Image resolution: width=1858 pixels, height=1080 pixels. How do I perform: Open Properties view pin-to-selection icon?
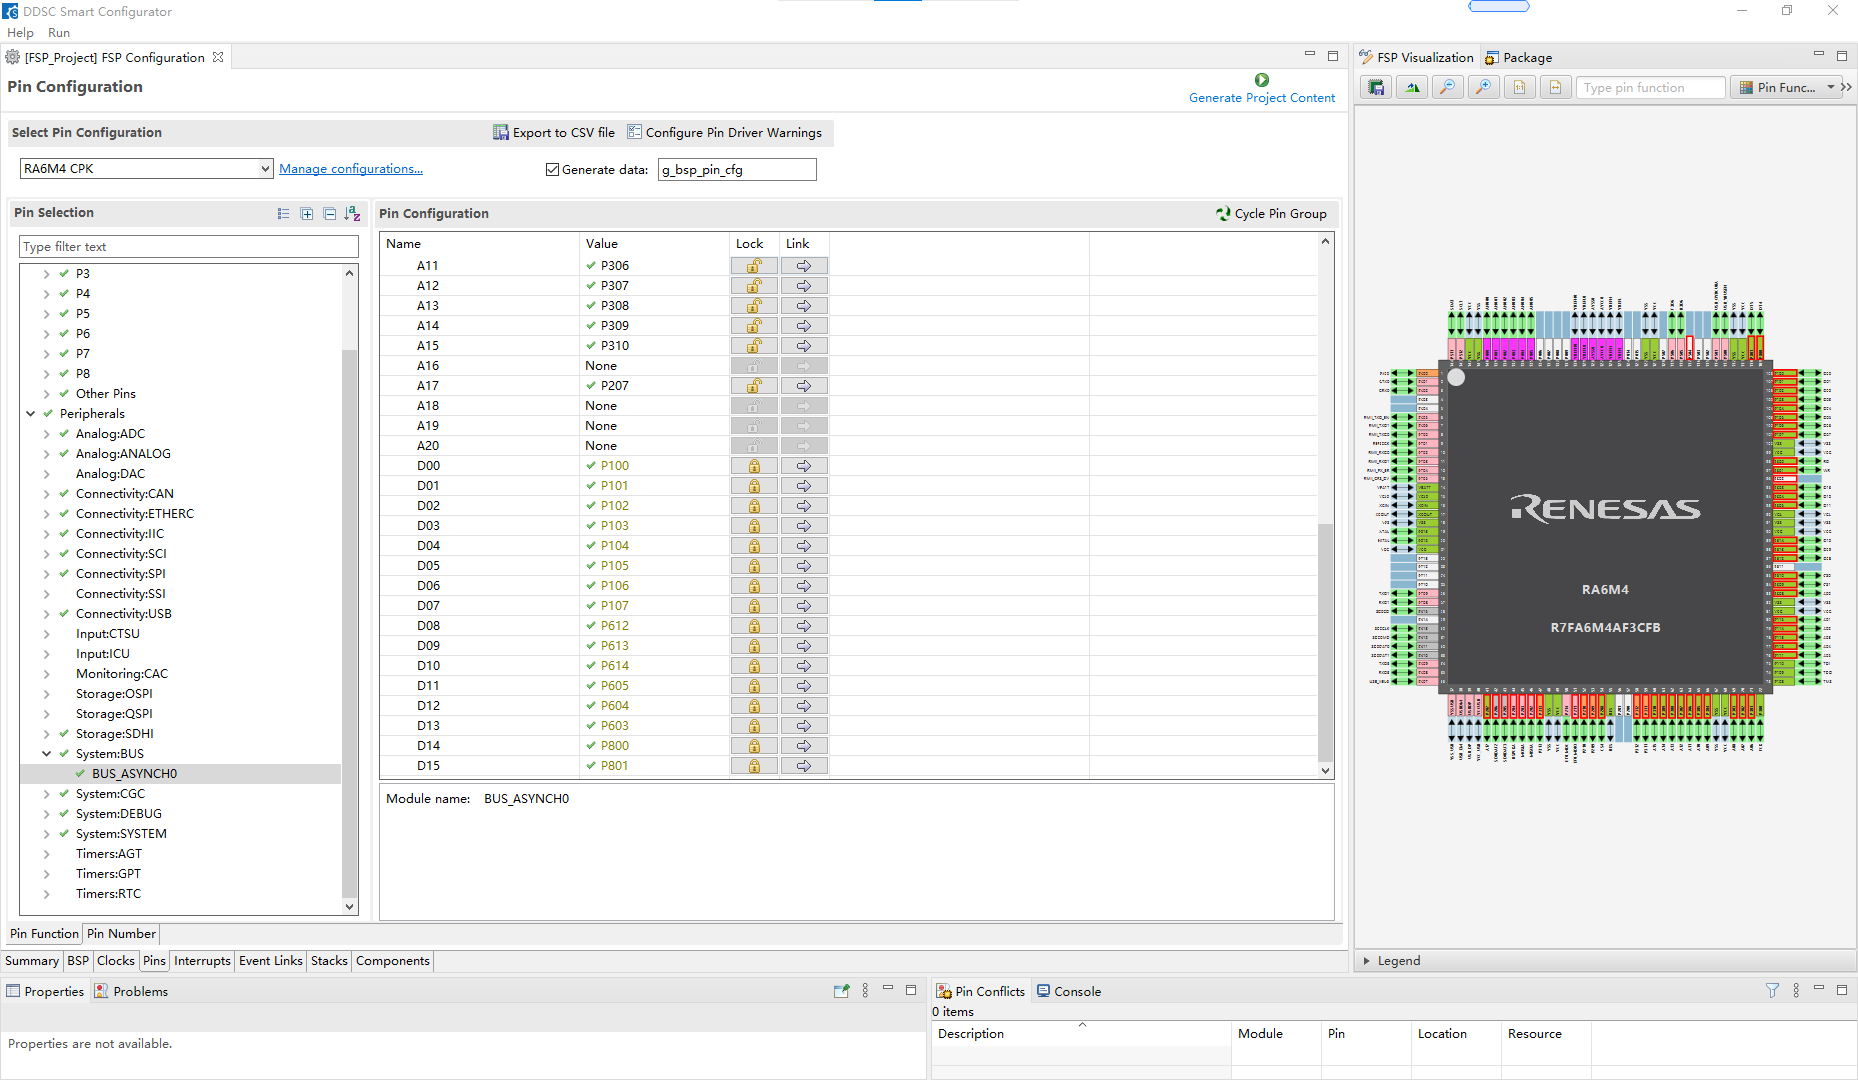click(x=841, y=991)
